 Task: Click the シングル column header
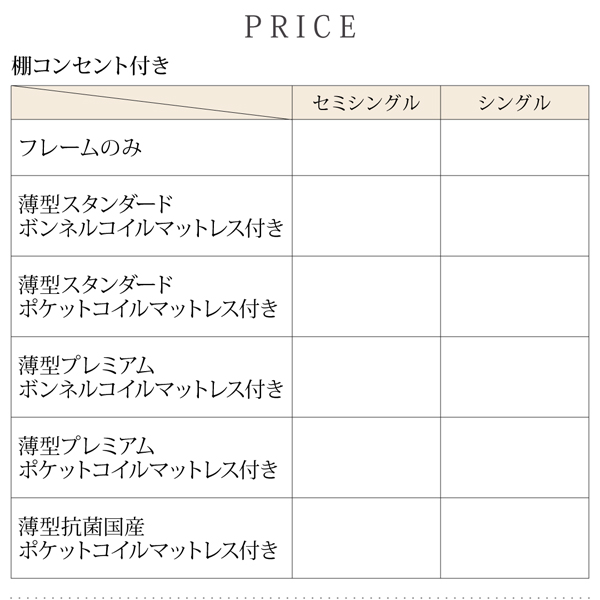pyautogui.click(x=515, y=103)
